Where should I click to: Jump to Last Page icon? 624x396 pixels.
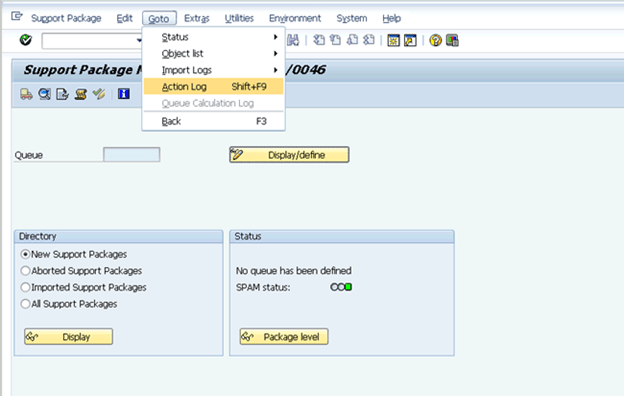pyautogui.click(x=369, y=40)
